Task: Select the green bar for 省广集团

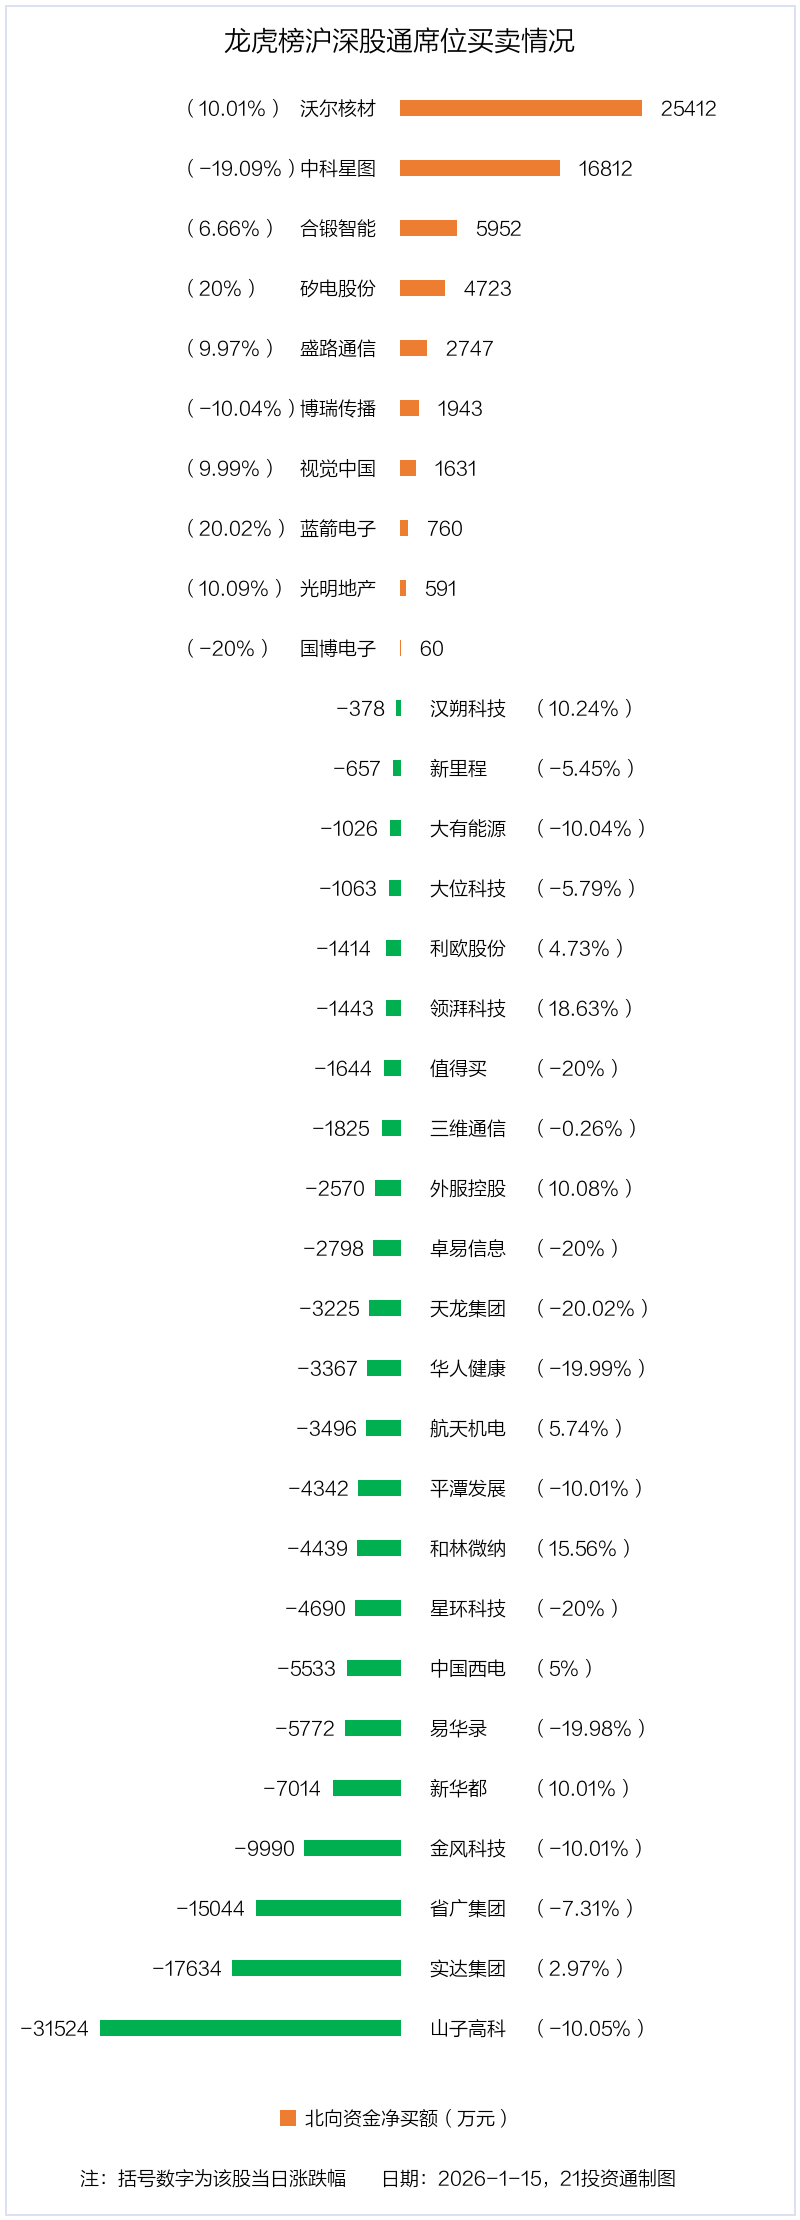Action: tap(328, 1908)
